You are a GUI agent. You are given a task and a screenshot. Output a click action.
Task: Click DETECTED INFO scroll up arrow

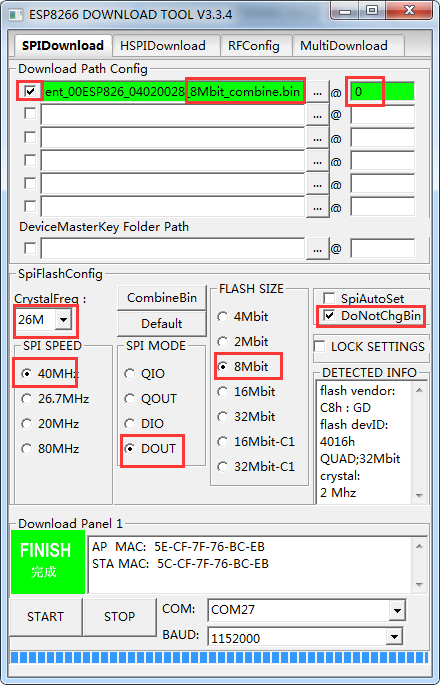[x=419, y=390]
